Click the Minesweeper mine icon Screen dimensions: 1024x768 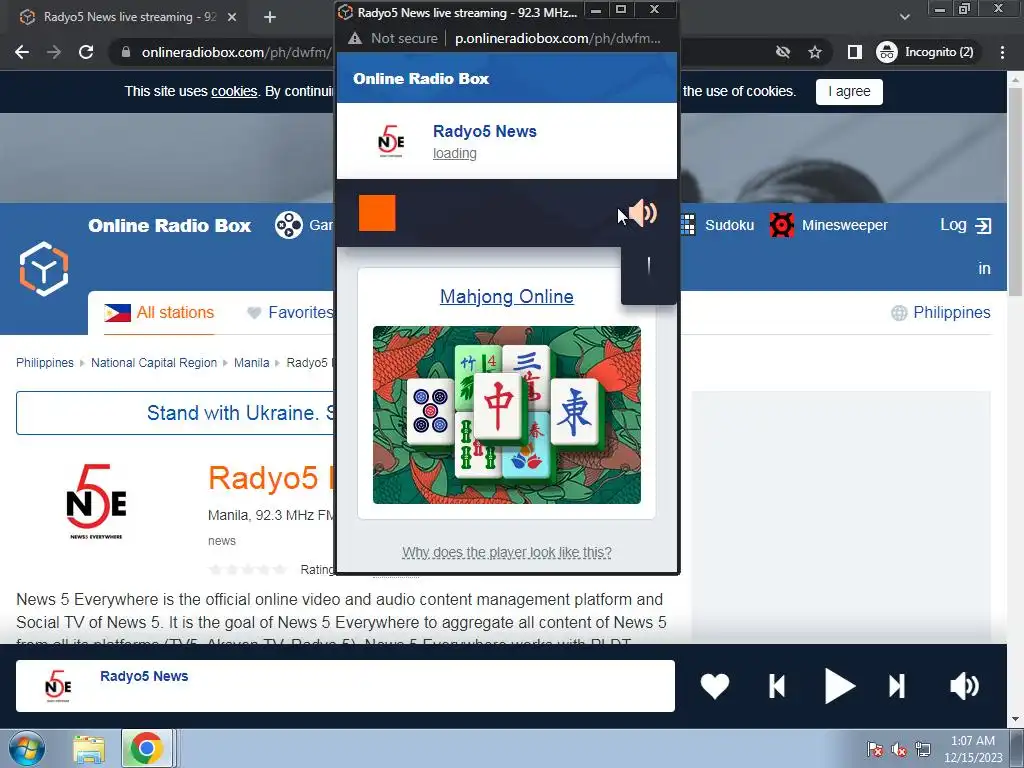[782, 225]
